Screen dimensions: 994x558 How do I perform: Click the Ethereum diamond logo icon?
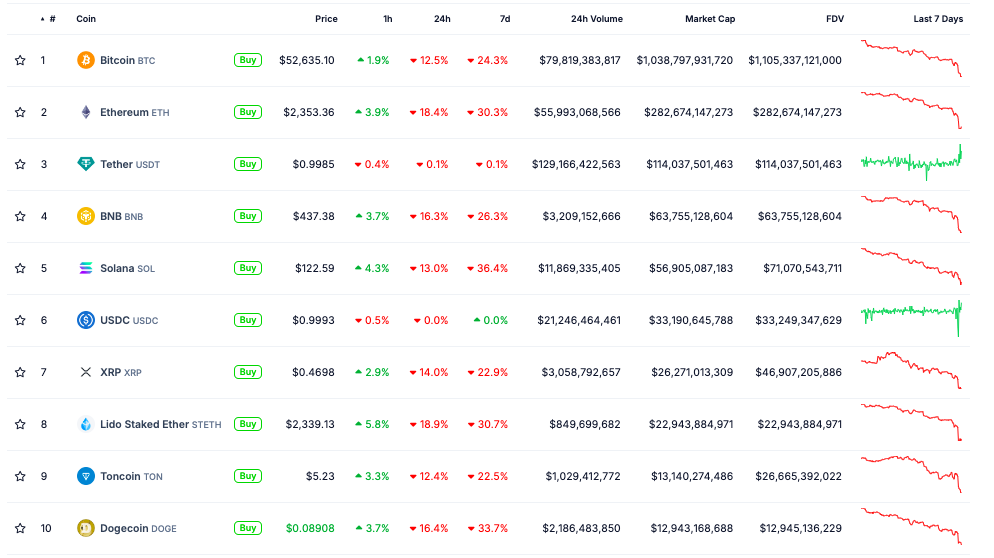[x=86, y=112]
